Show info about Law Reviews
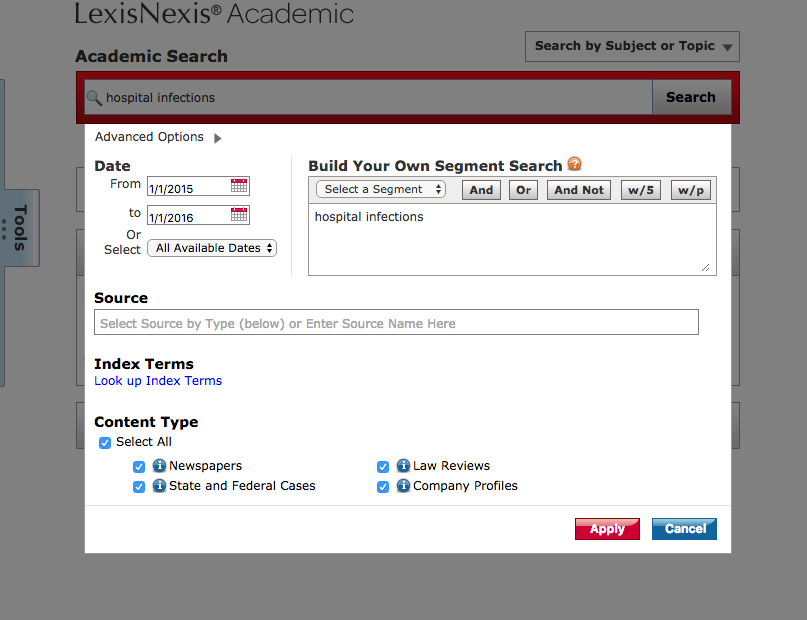Viewport: 807px width, 620px height. 403,466
